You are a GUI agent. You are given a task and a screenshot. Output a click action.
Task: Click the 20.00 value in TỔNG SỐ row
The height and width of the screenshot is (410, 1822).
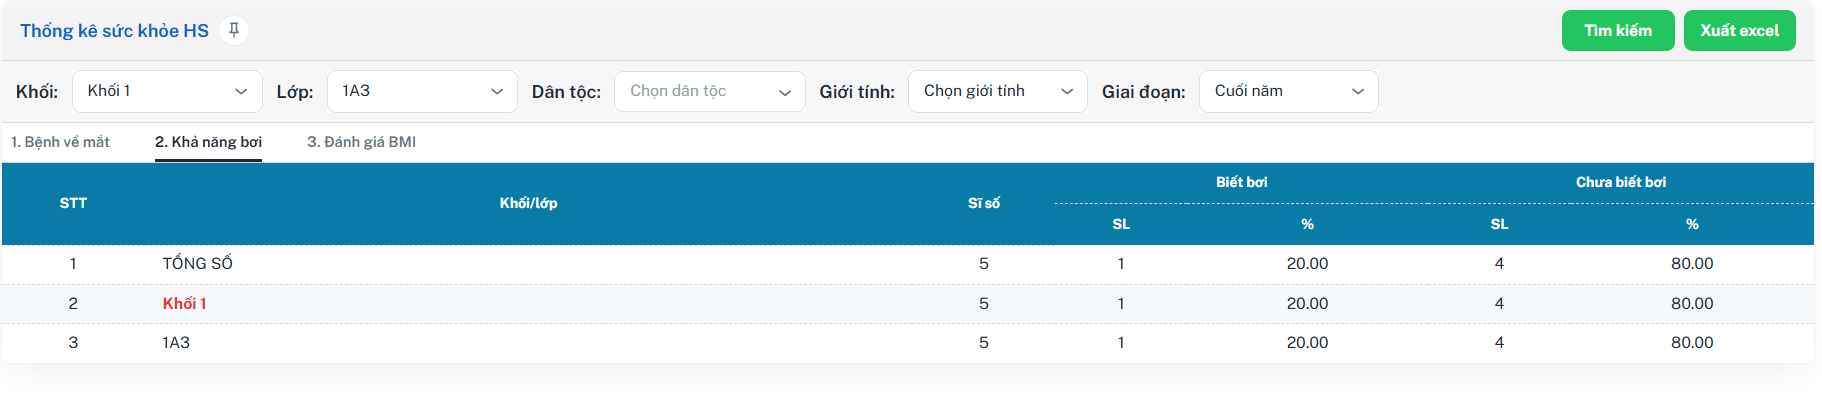[x=1307, y=263]
